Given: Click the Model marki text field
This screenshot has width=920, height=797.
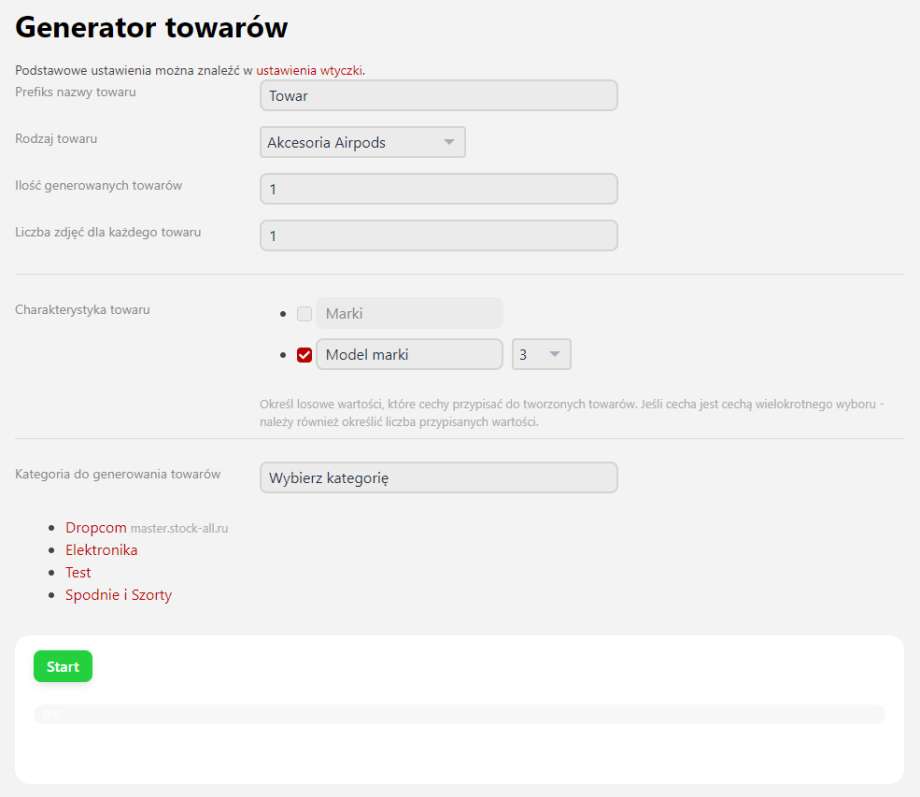Looking at the screenshot, I should [409, 355].
